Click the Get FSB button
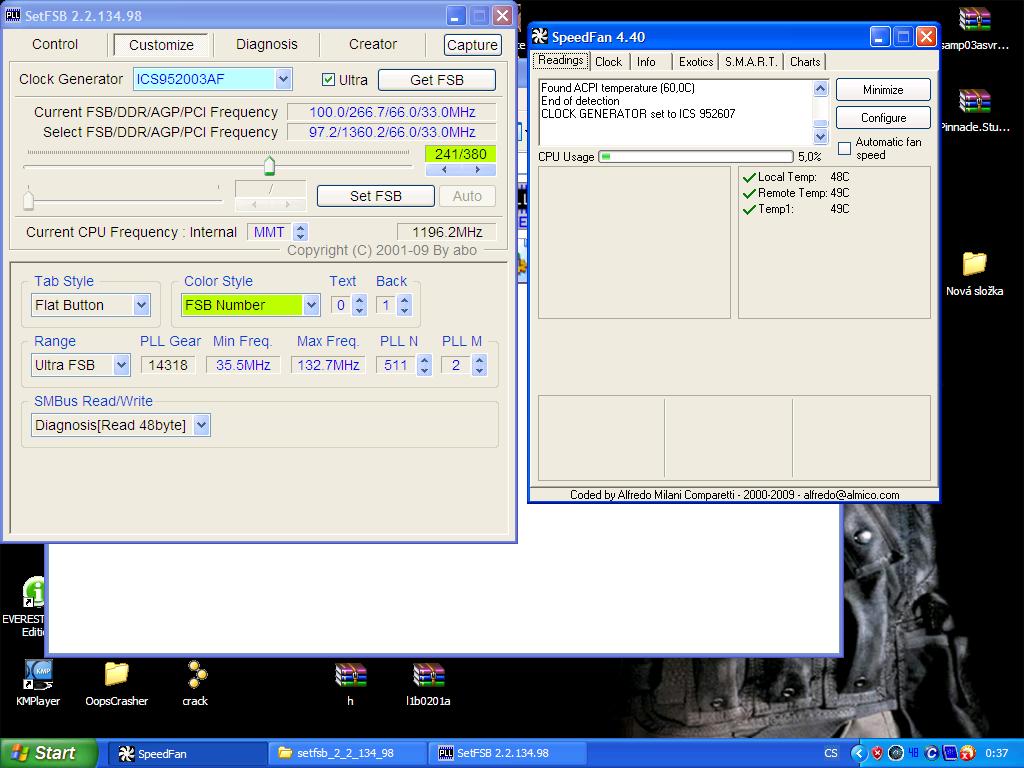This screenshot has height=768, width=1024. tap(436, 80)
